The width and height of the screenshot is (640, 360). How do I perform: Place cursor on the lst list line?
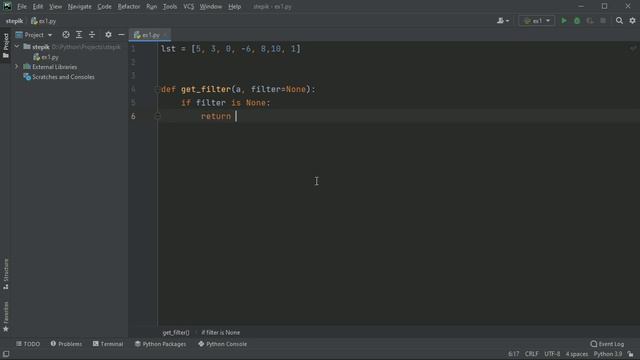(230, 49)
